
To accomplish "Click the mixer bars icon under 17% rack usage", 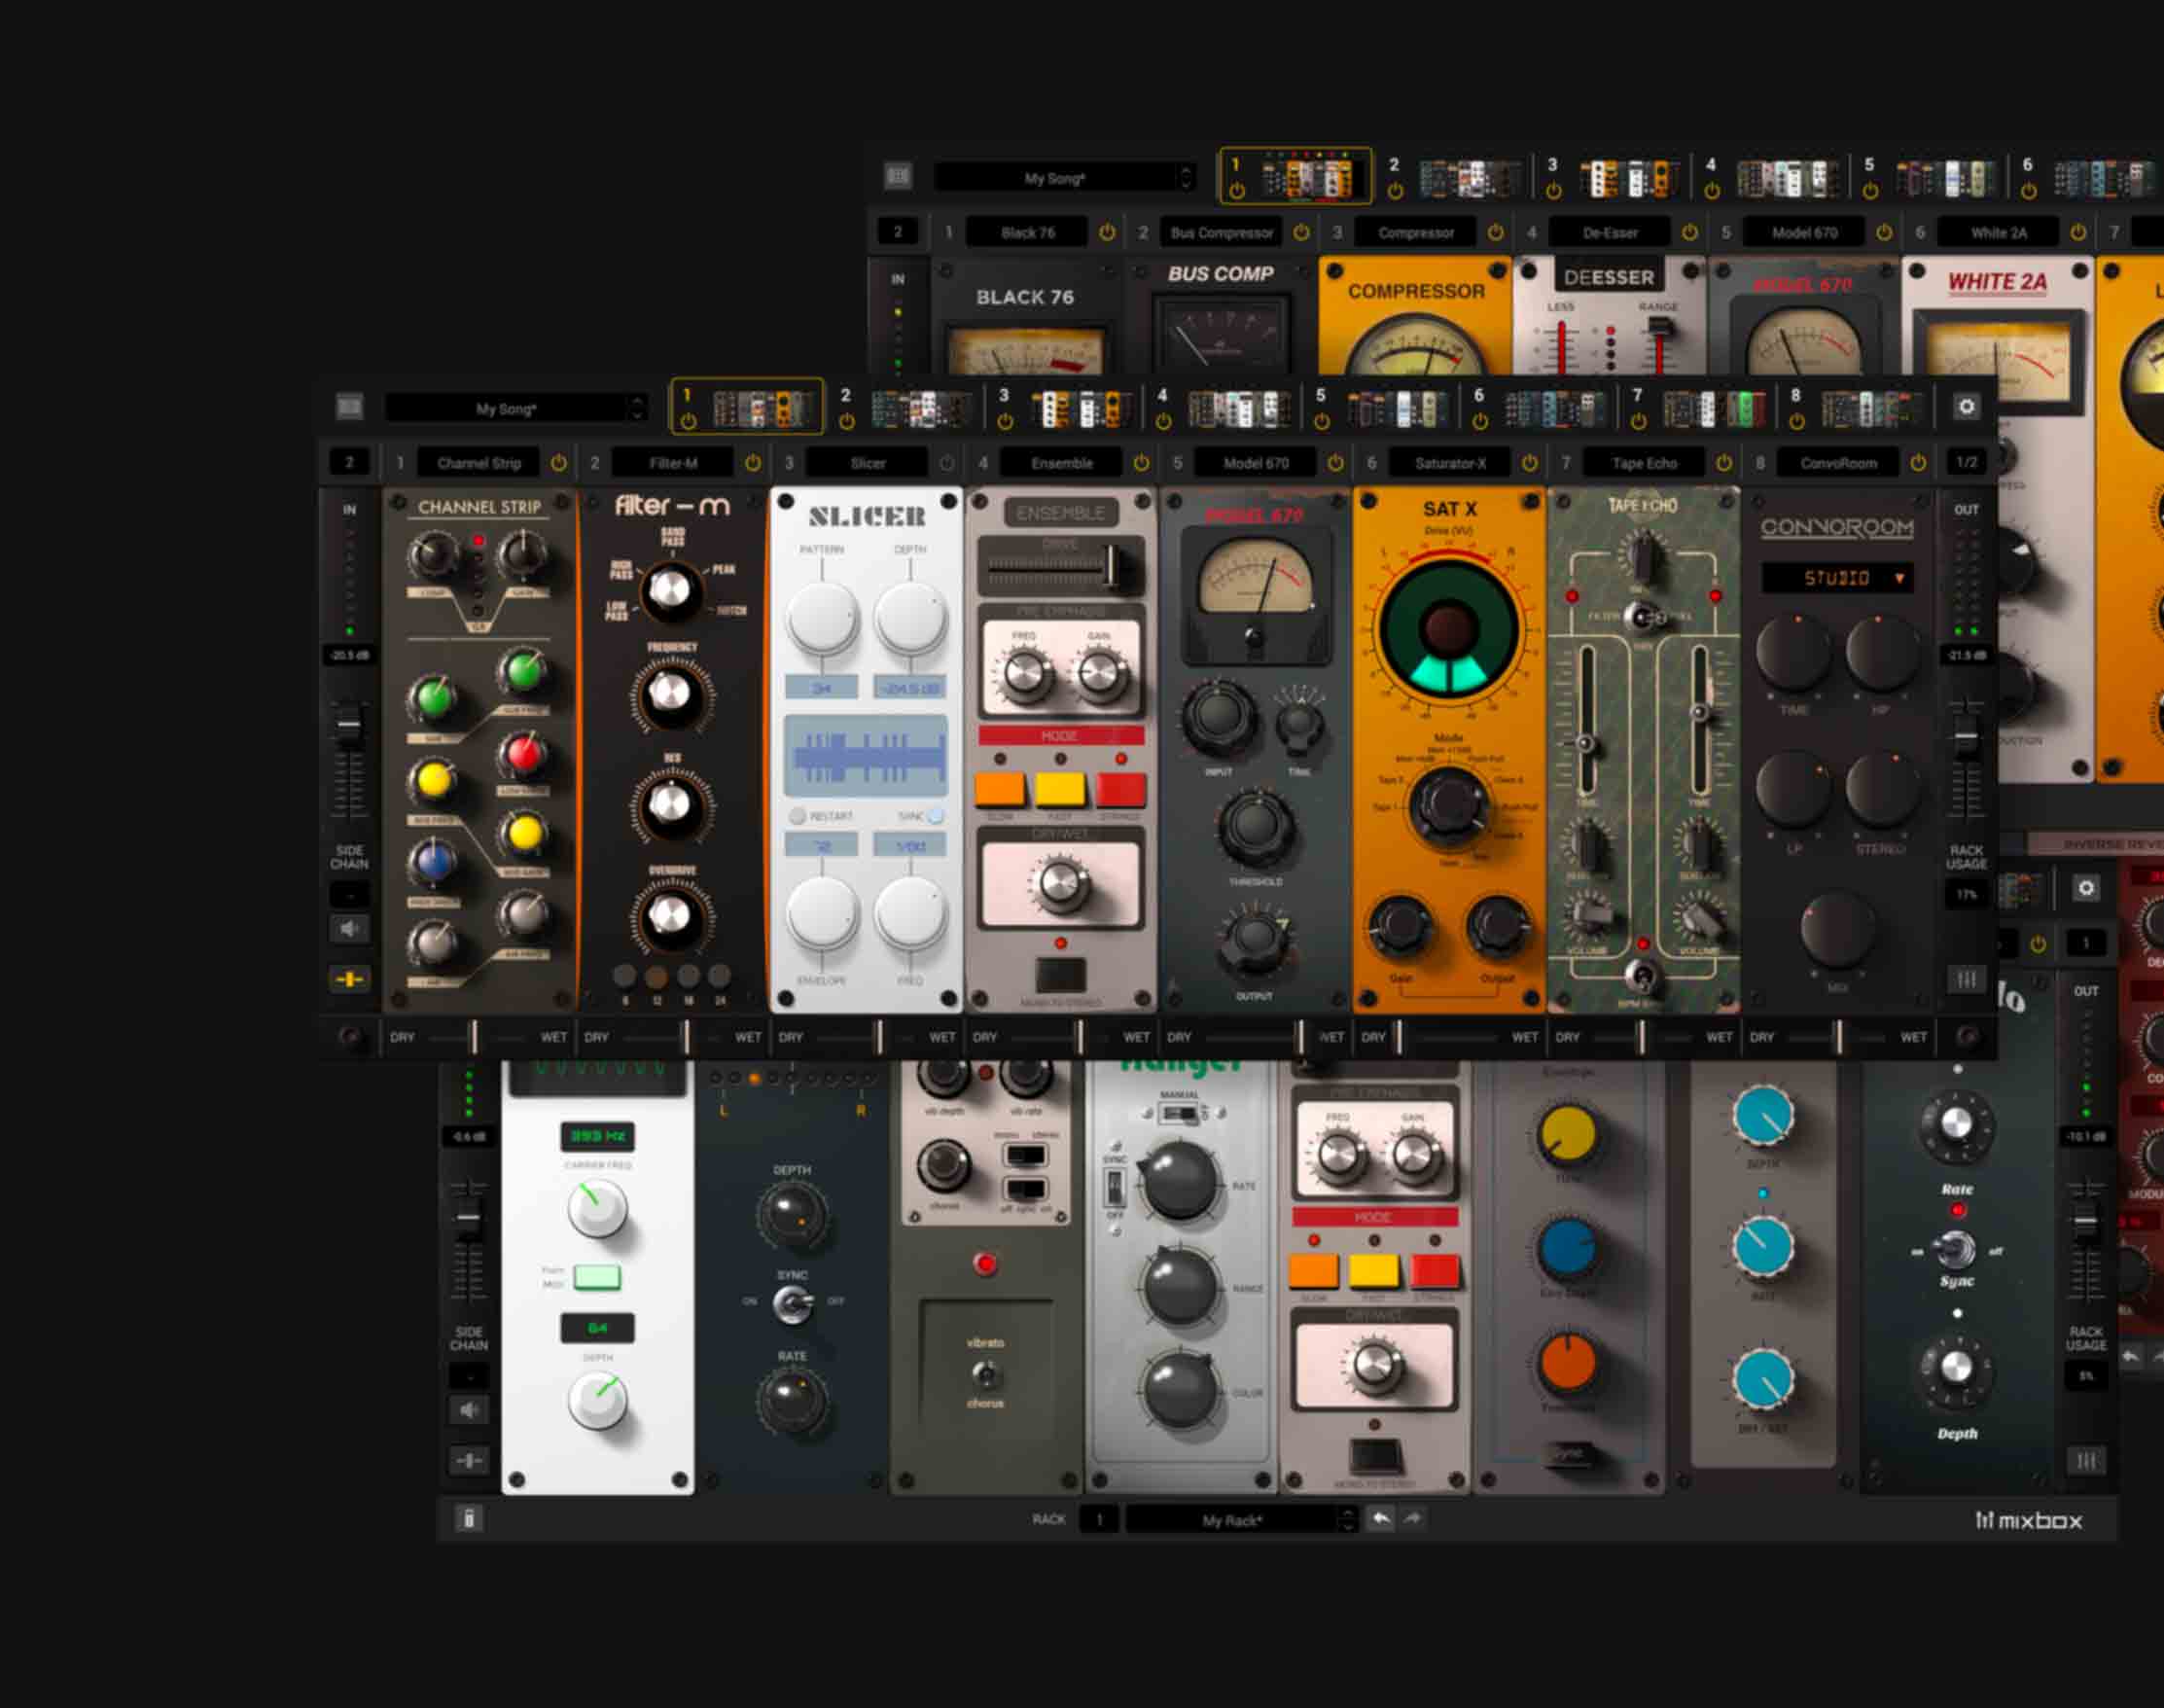I will (x=1966, y=979).
